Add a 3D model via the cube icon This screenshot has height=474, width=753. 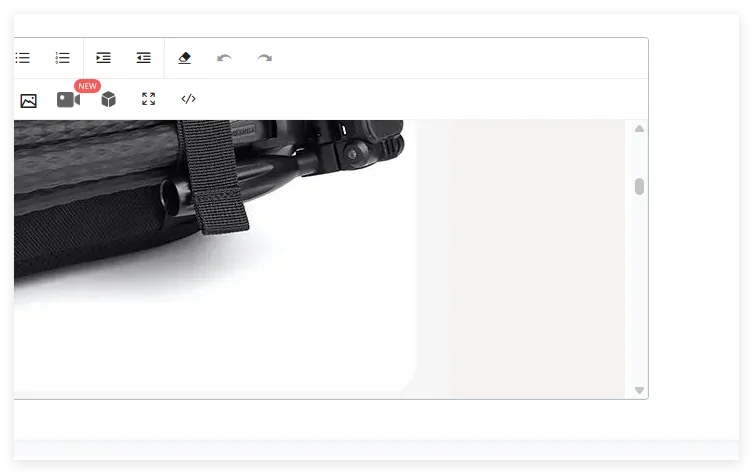click(x=109, y=99)
